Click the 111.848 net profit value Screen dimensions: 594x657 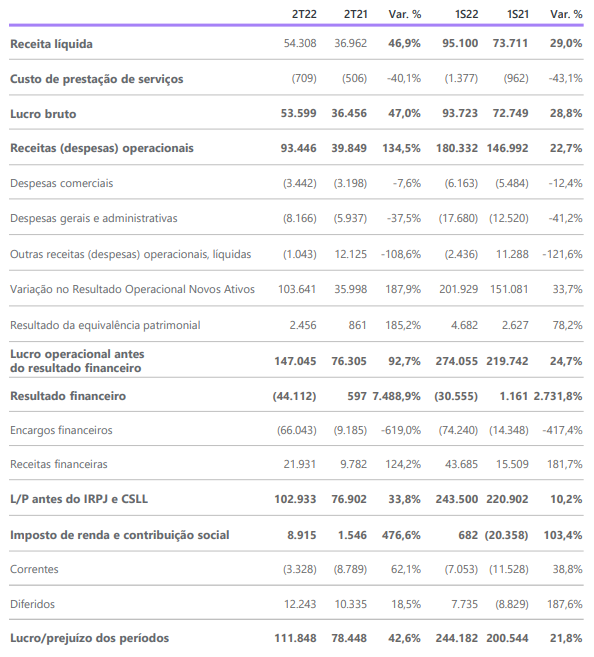(295, 639)
